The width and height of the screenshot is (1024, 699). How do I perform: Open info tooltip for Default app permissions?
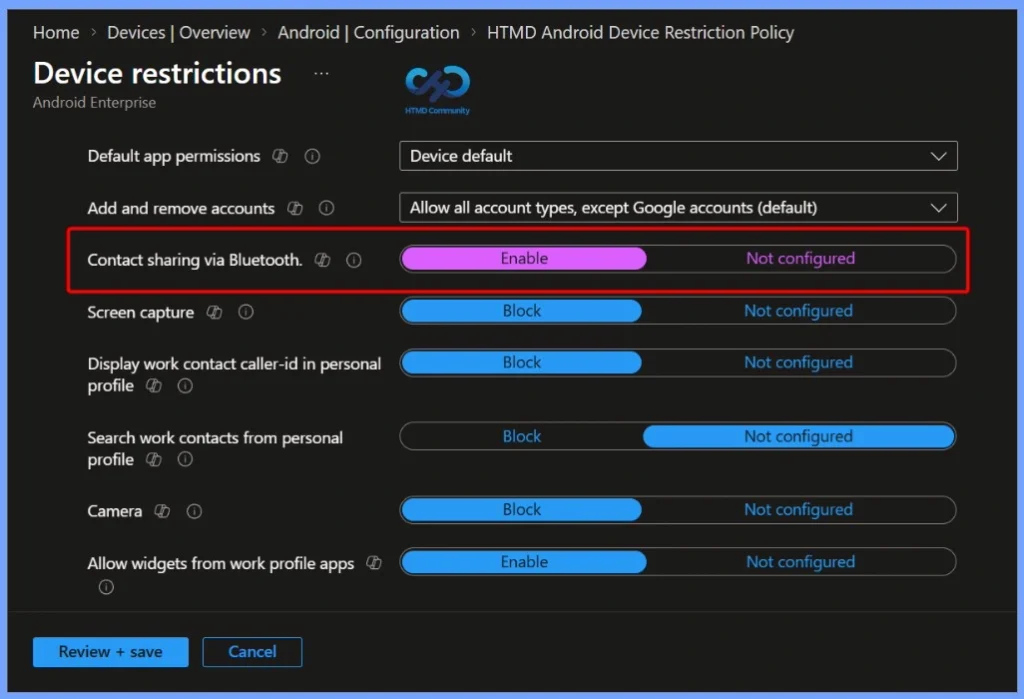coord(312,156)
